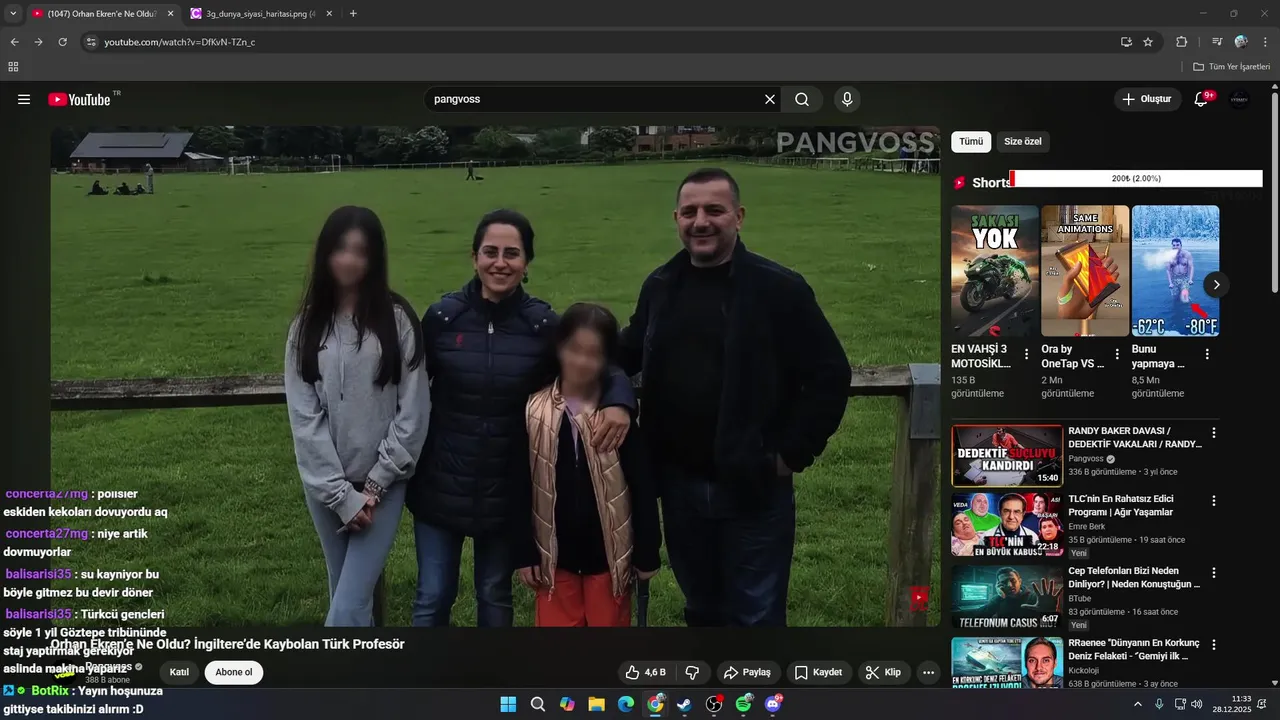1280x720 pixels.
Task: Open system volume icon in tray
Action: click(x=1197, y=704)
